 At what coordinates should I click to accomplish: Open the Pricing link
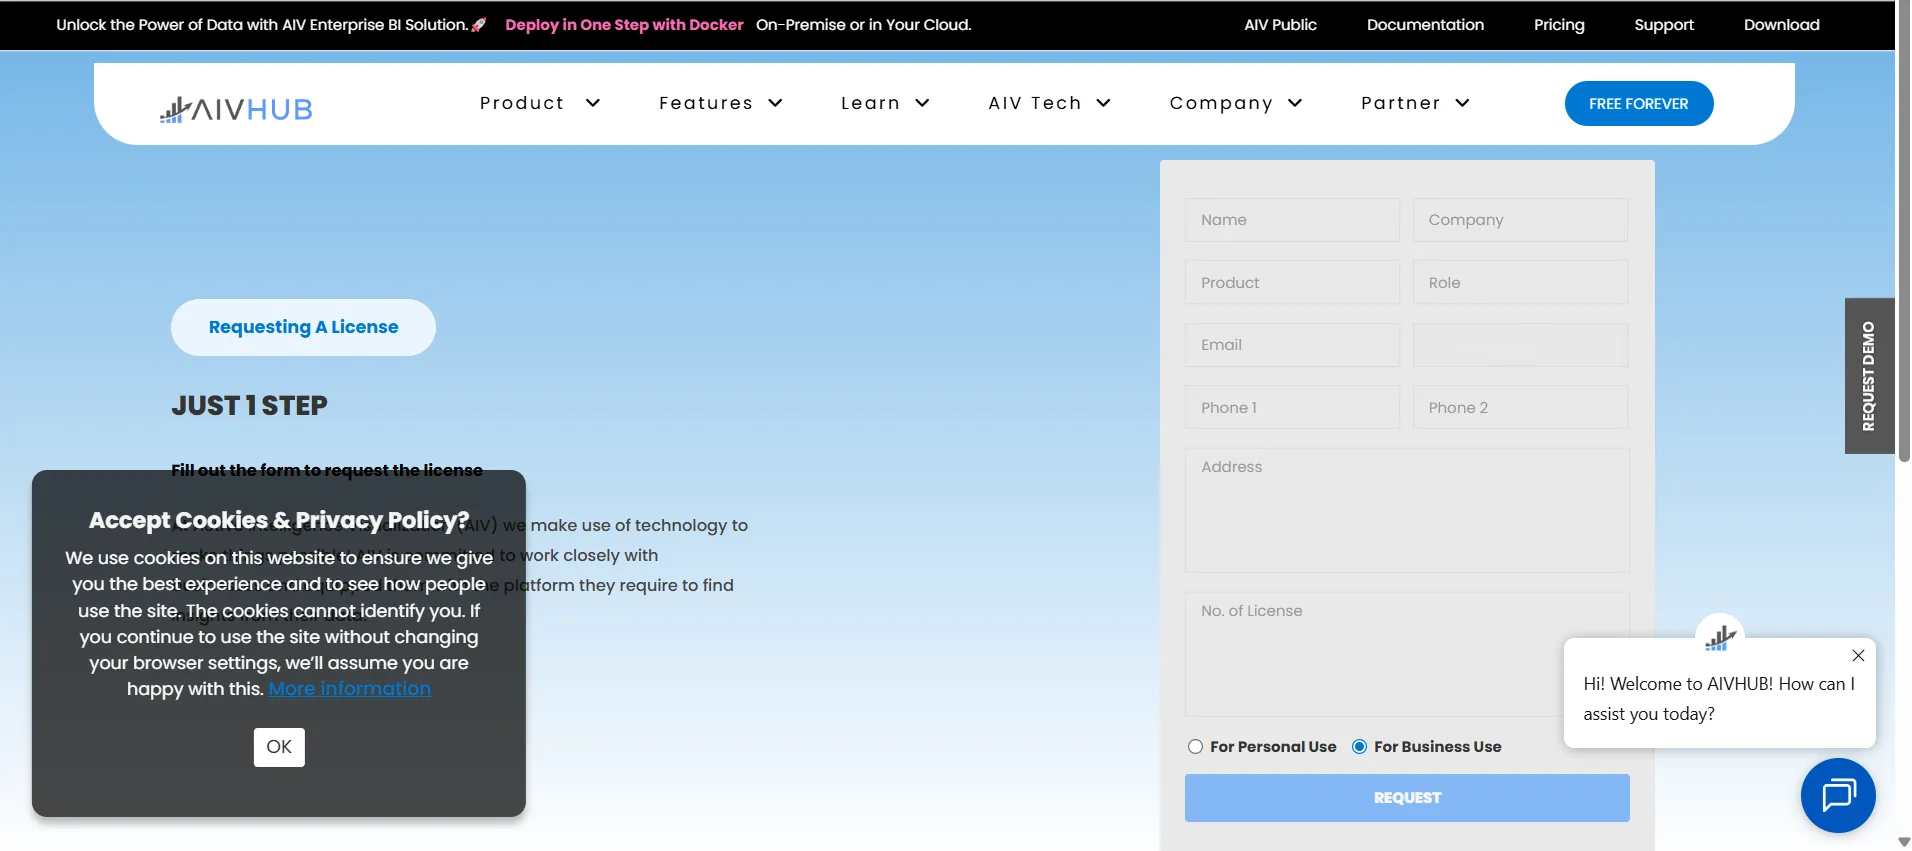[x=1559, y=25]
